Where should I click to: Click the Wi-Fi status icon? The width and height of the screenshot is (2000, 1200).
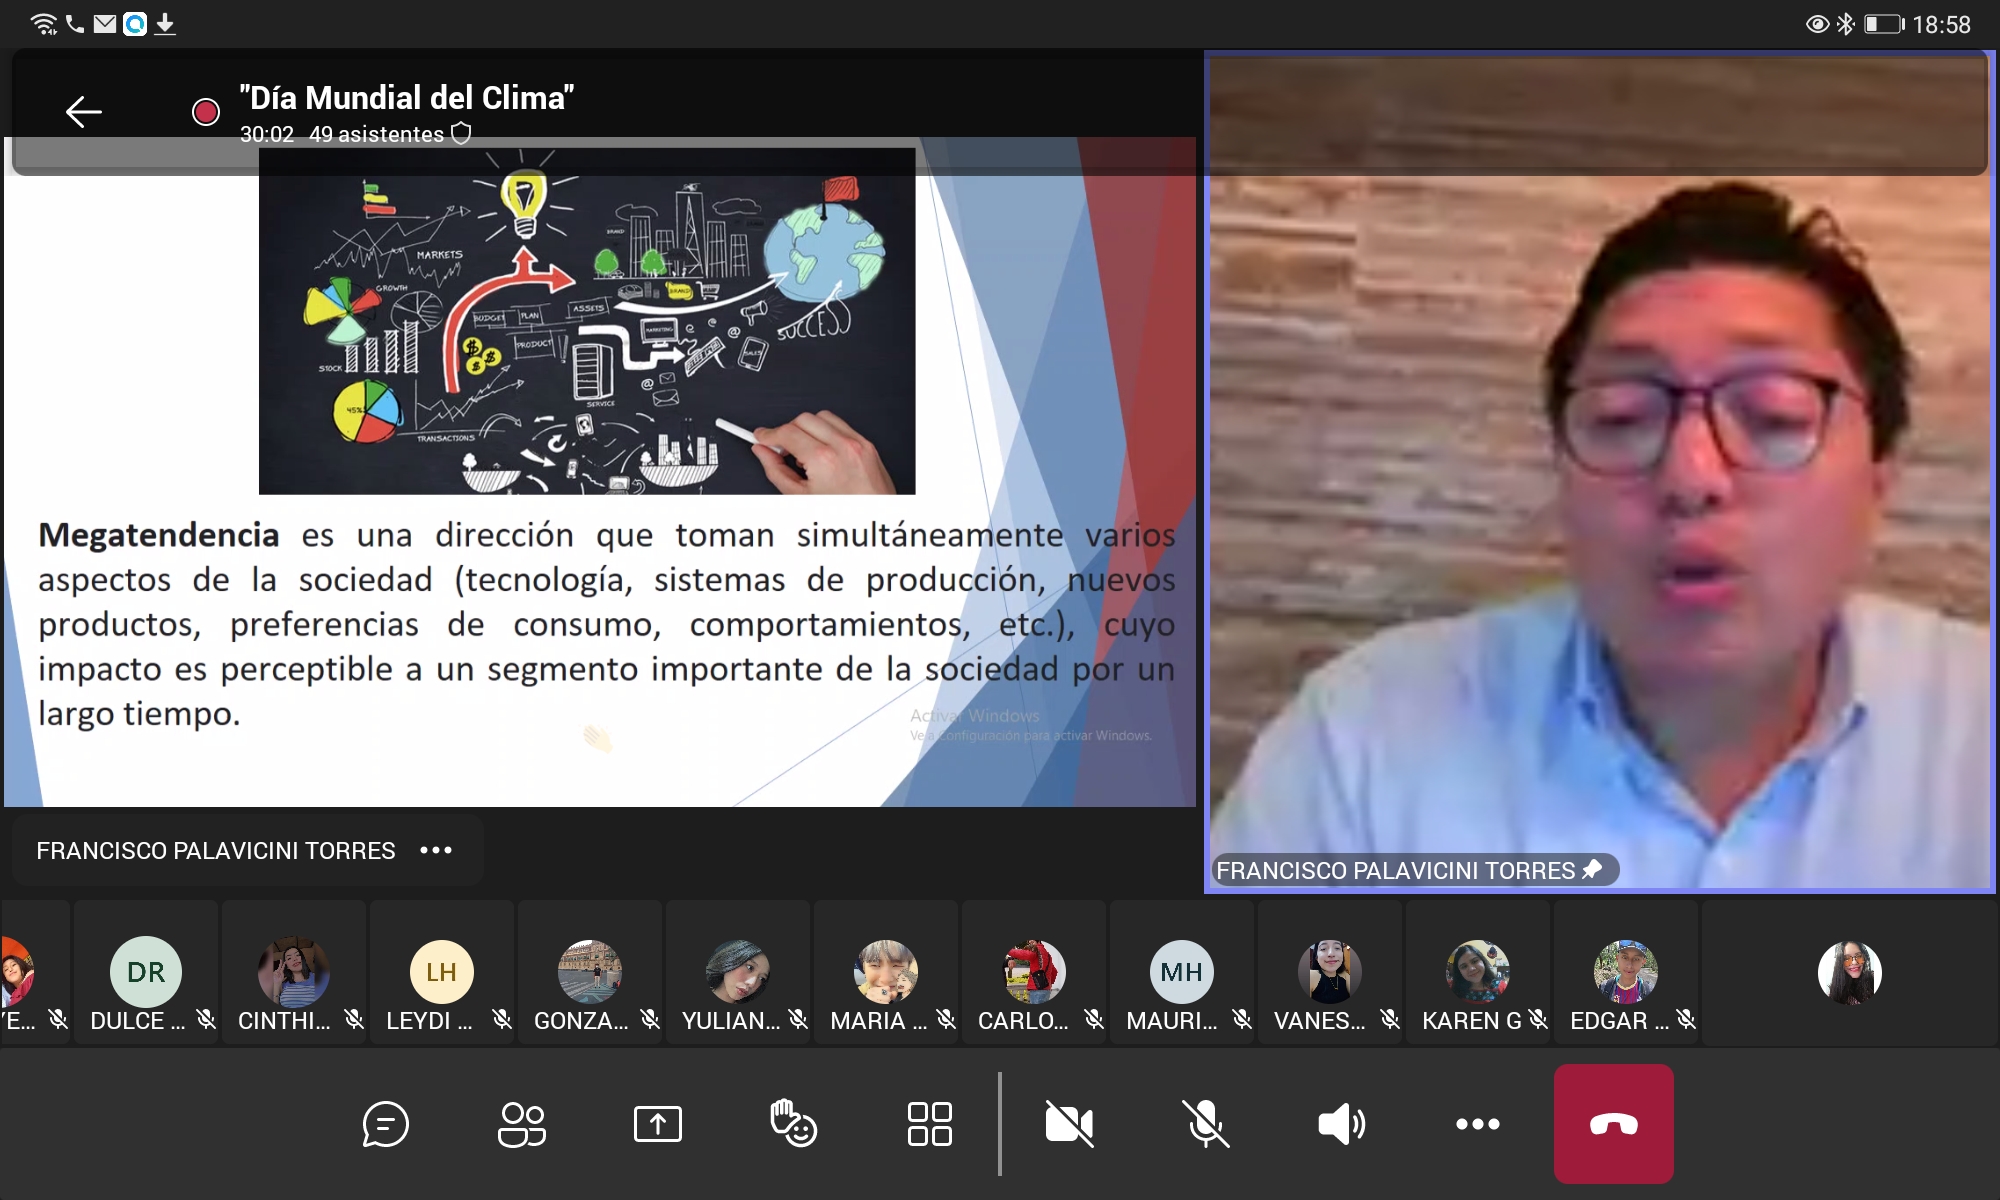(x=44, y=24)
